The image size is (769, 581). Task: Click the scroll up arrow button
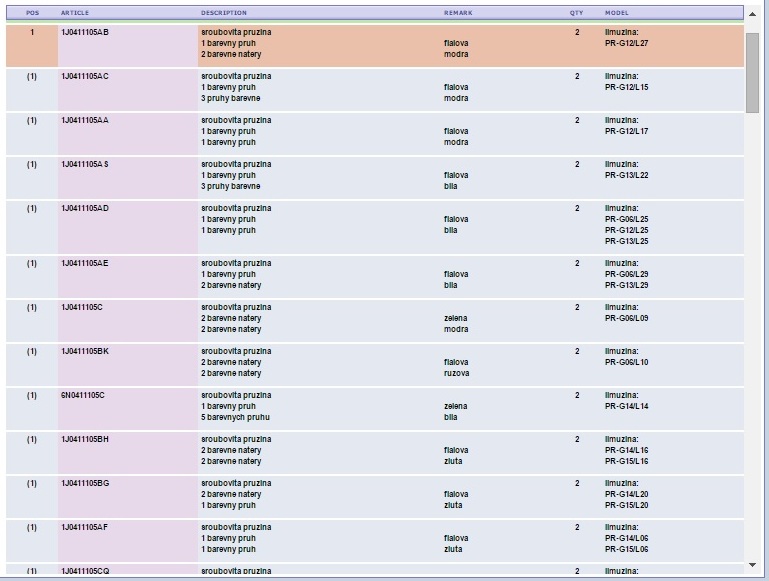pos(752,13)
